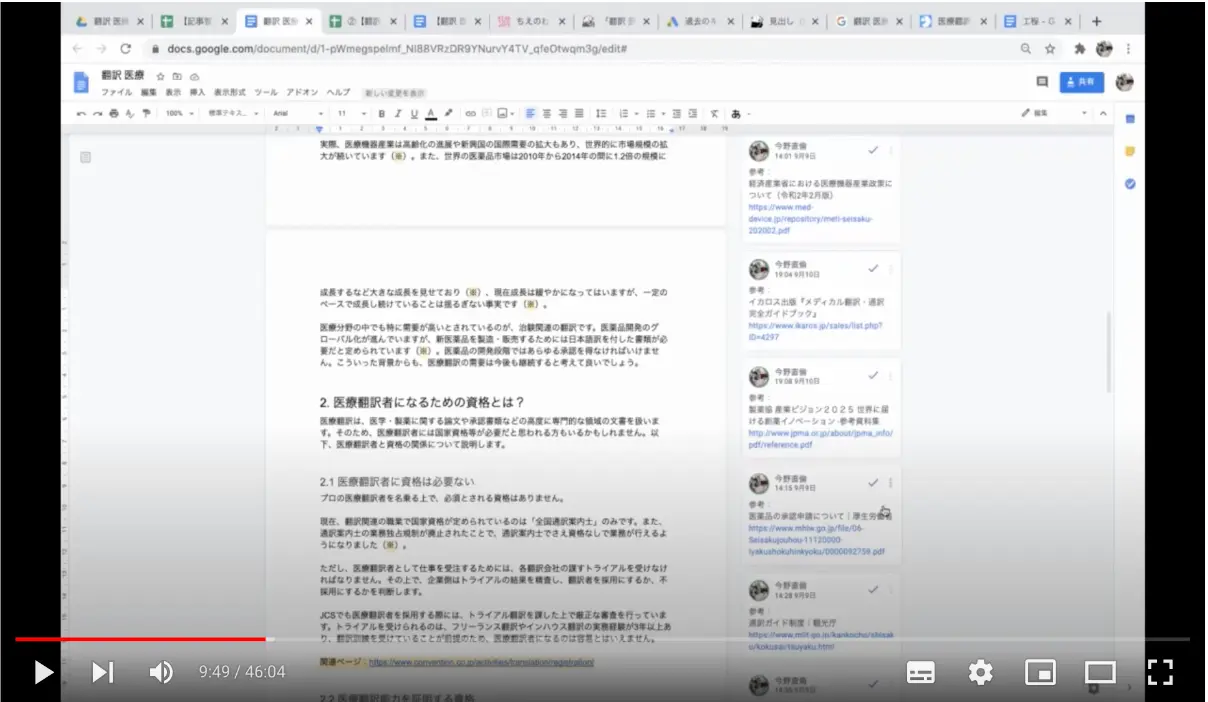Toggle bold formatting
1208x702 pixels.
tap(381, 113)
